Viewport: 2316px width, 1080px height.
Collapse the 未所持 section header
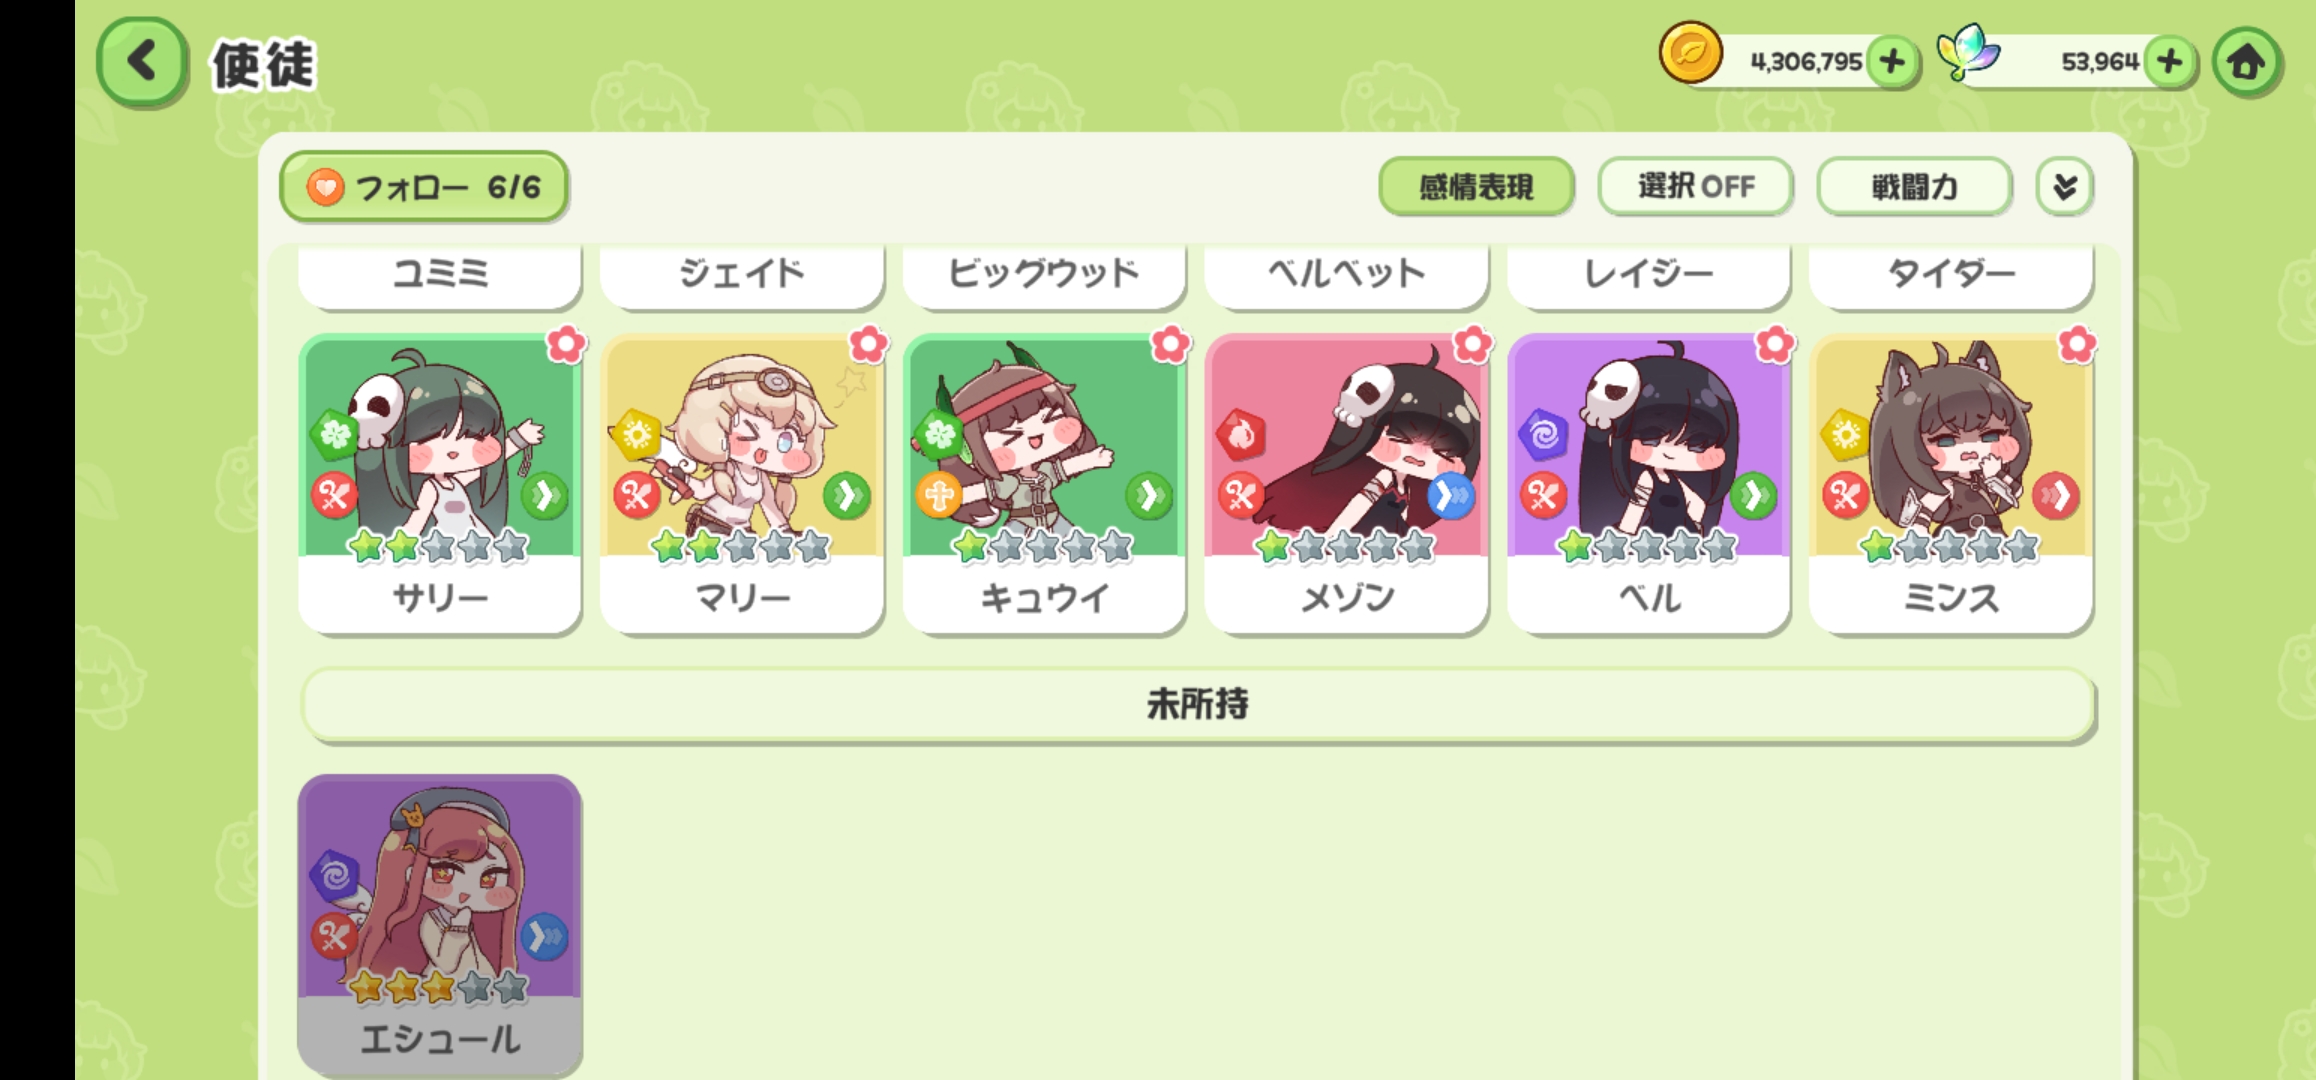[x=1197, y=705]
